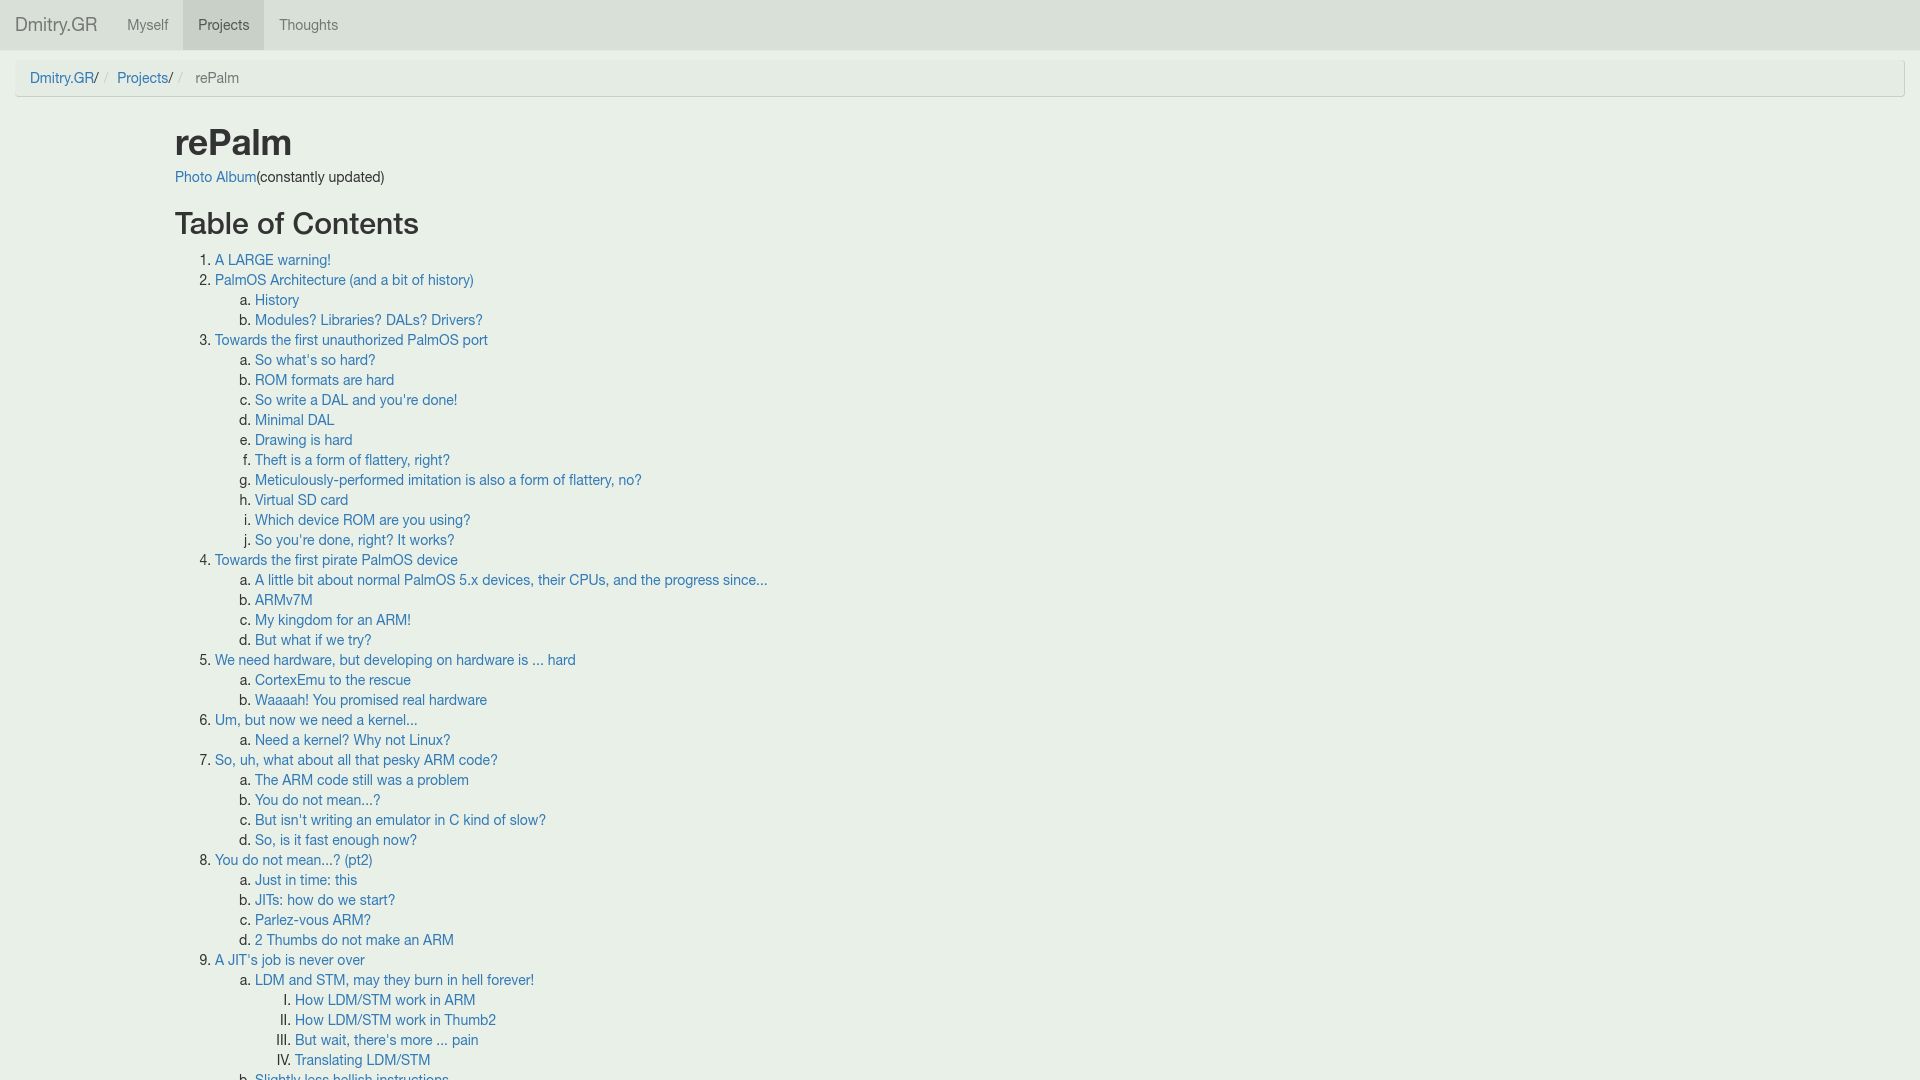Image resolution: width=1920 pixels, height=1080 pixels.
Task: Jump to 'Towards the first unauthorized PalmOS port'
Action: point(351,340)
